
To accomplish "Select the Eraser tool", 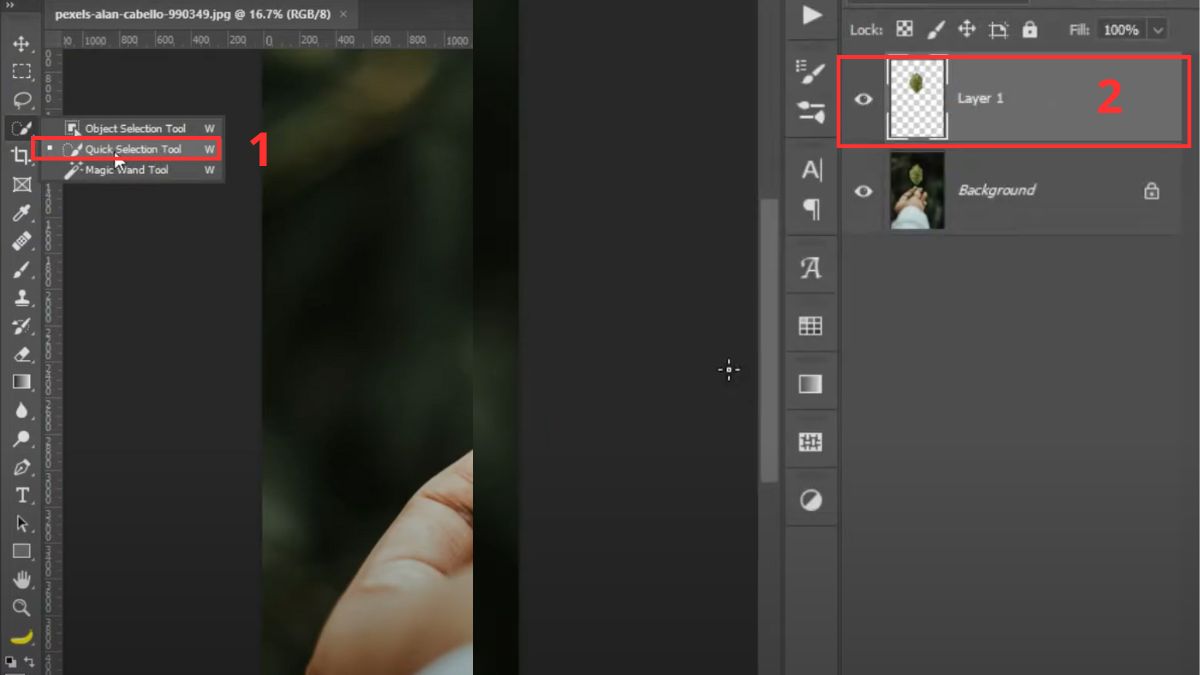I will point(21,354).
